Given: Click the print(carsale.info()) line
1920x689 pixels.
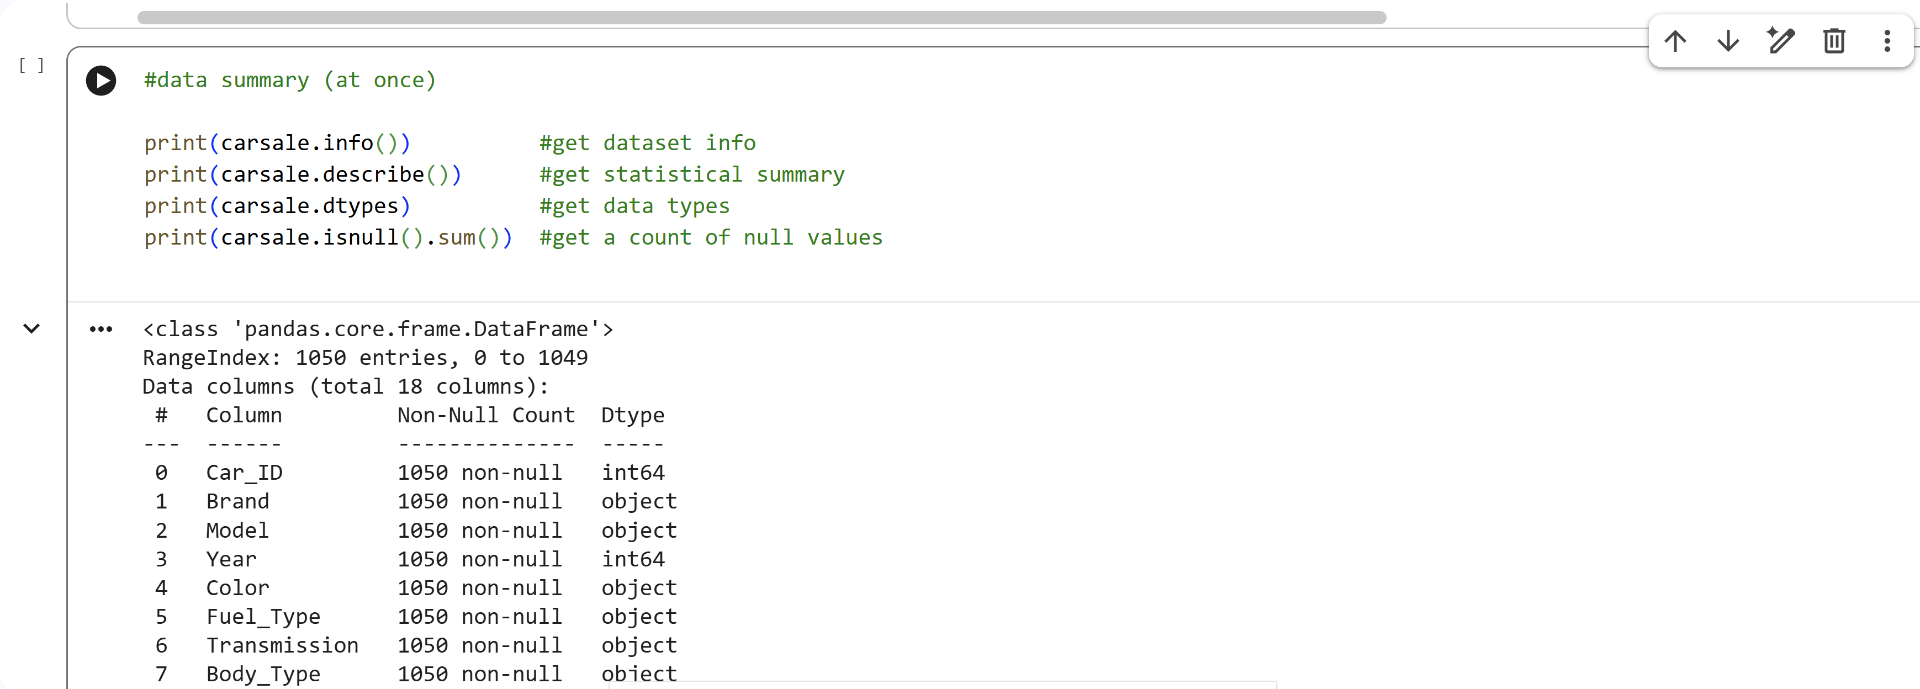Looking at the screenshot, I should pyautogui.click(x=277, y=143).
